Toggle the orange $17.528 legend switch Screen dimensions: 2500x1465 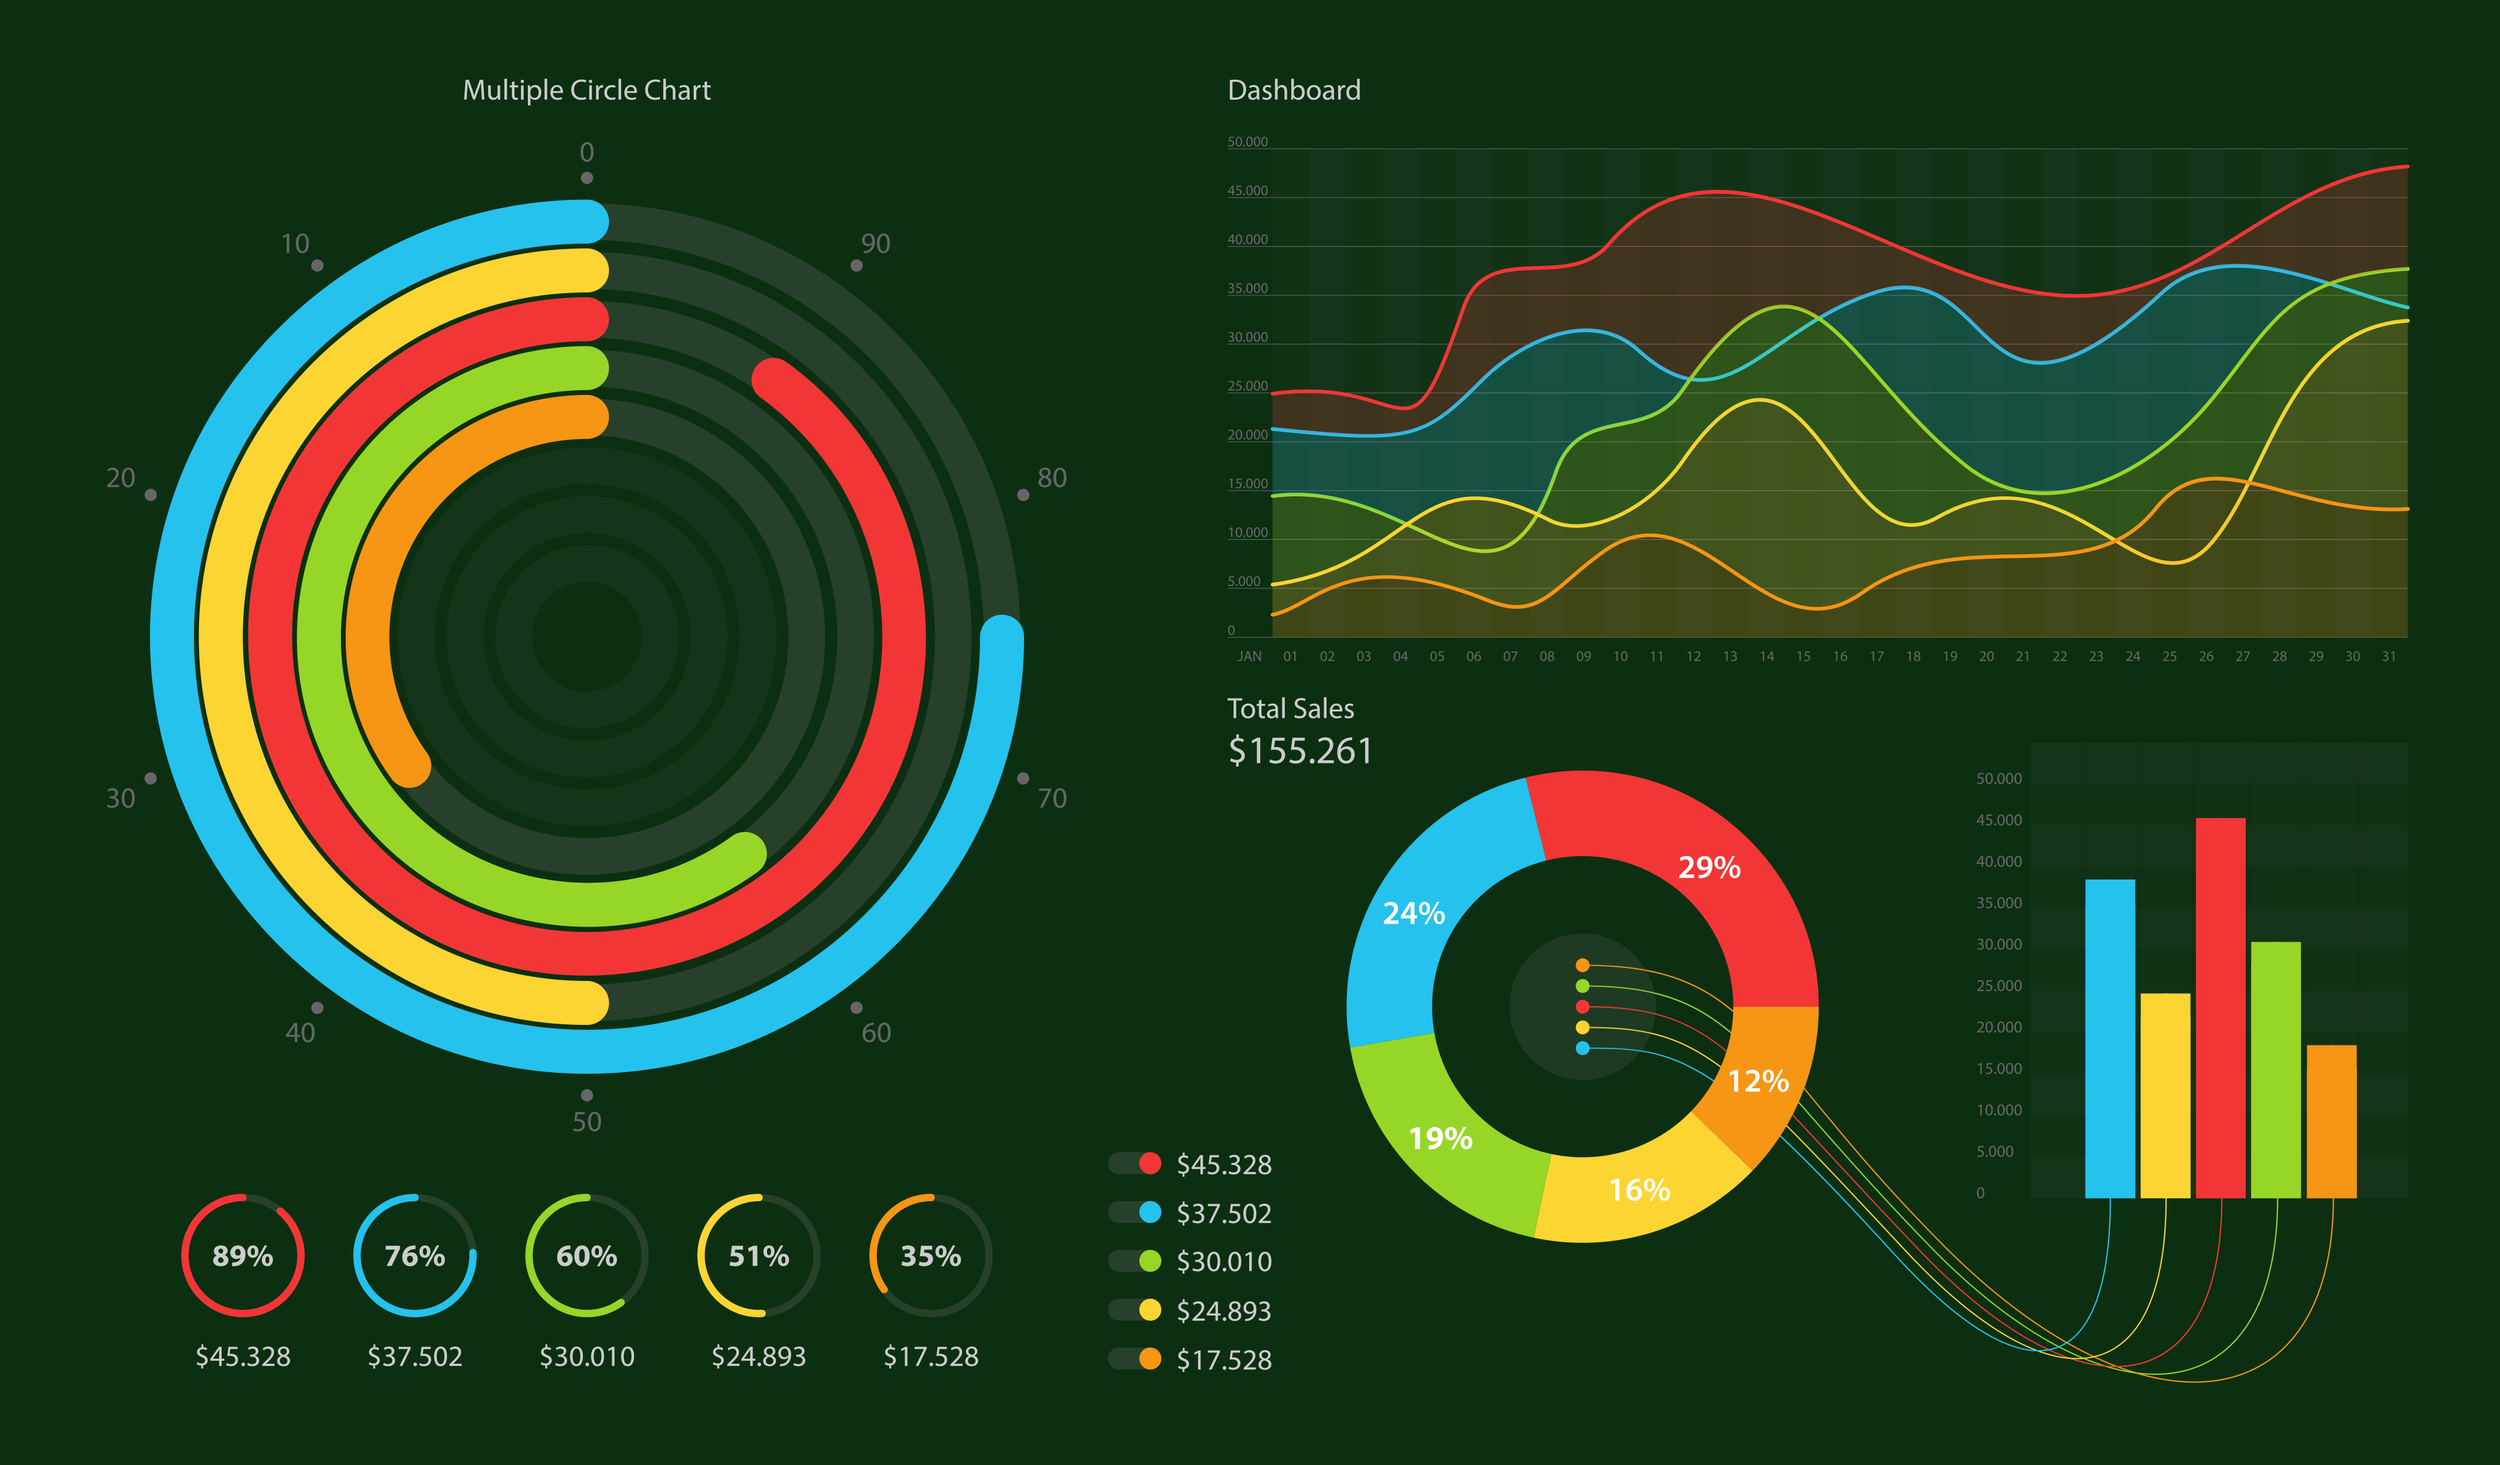[1135, 1359]
